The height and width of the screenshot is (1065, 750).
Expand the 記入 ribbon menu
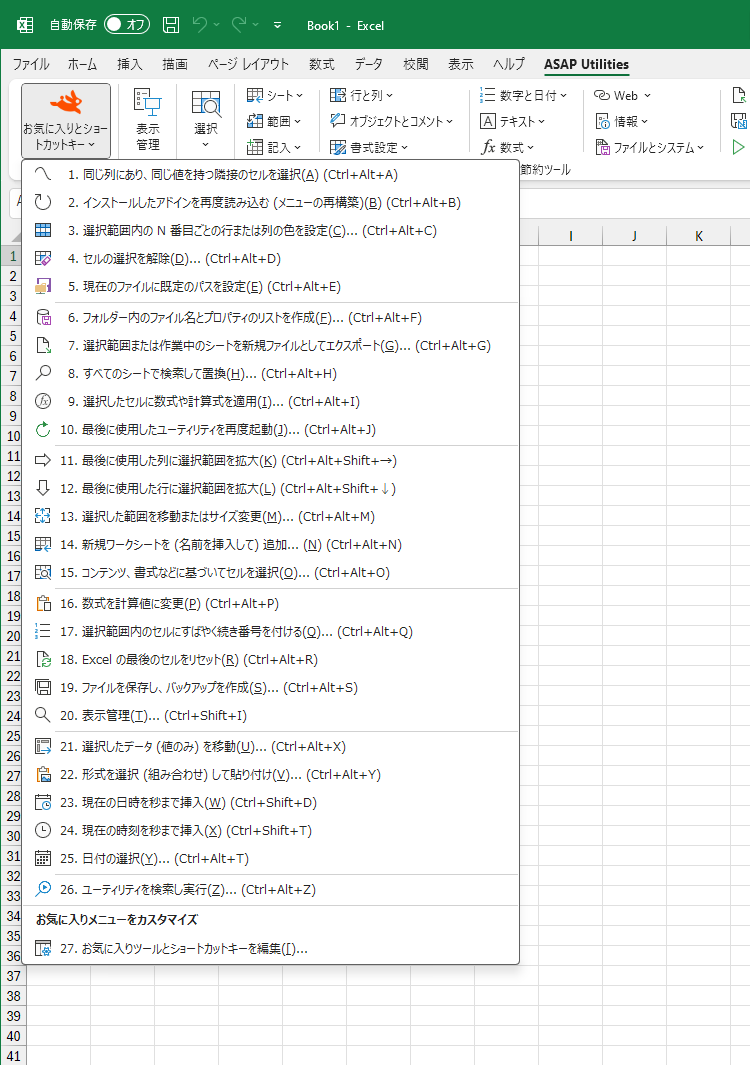pyautogui.click(x=273, y=147)
